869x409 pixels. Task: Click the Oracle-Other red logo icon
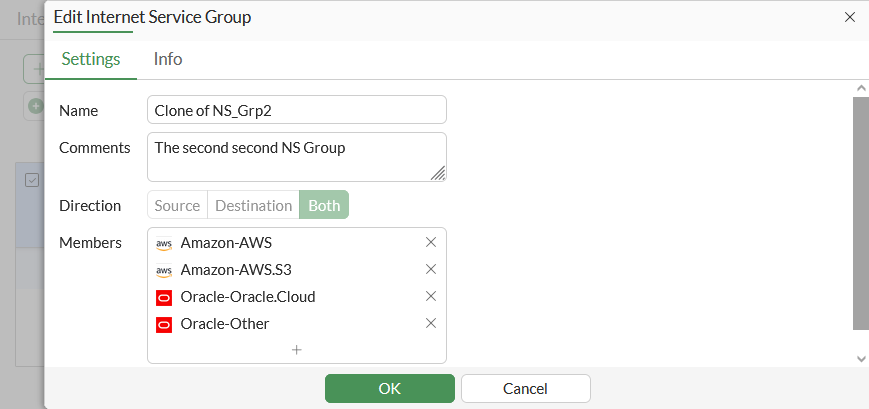[164, 324]
